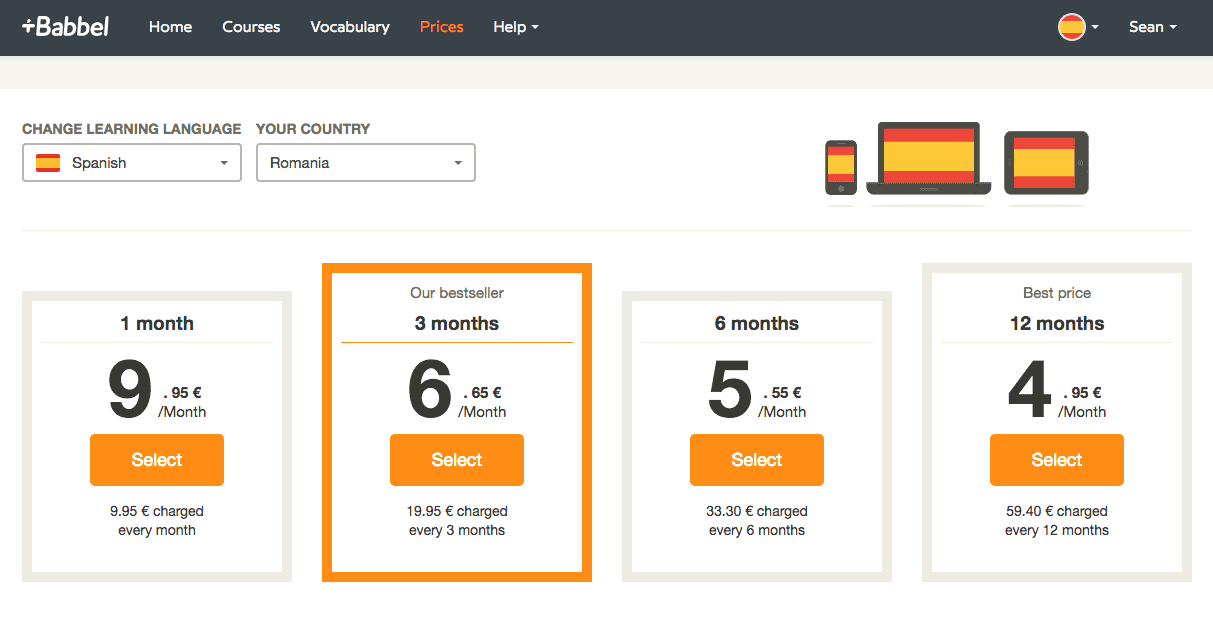Select the 3 months bestseller plan
Viewport: 1213px width, 623px height.
(x=456, y=460)
